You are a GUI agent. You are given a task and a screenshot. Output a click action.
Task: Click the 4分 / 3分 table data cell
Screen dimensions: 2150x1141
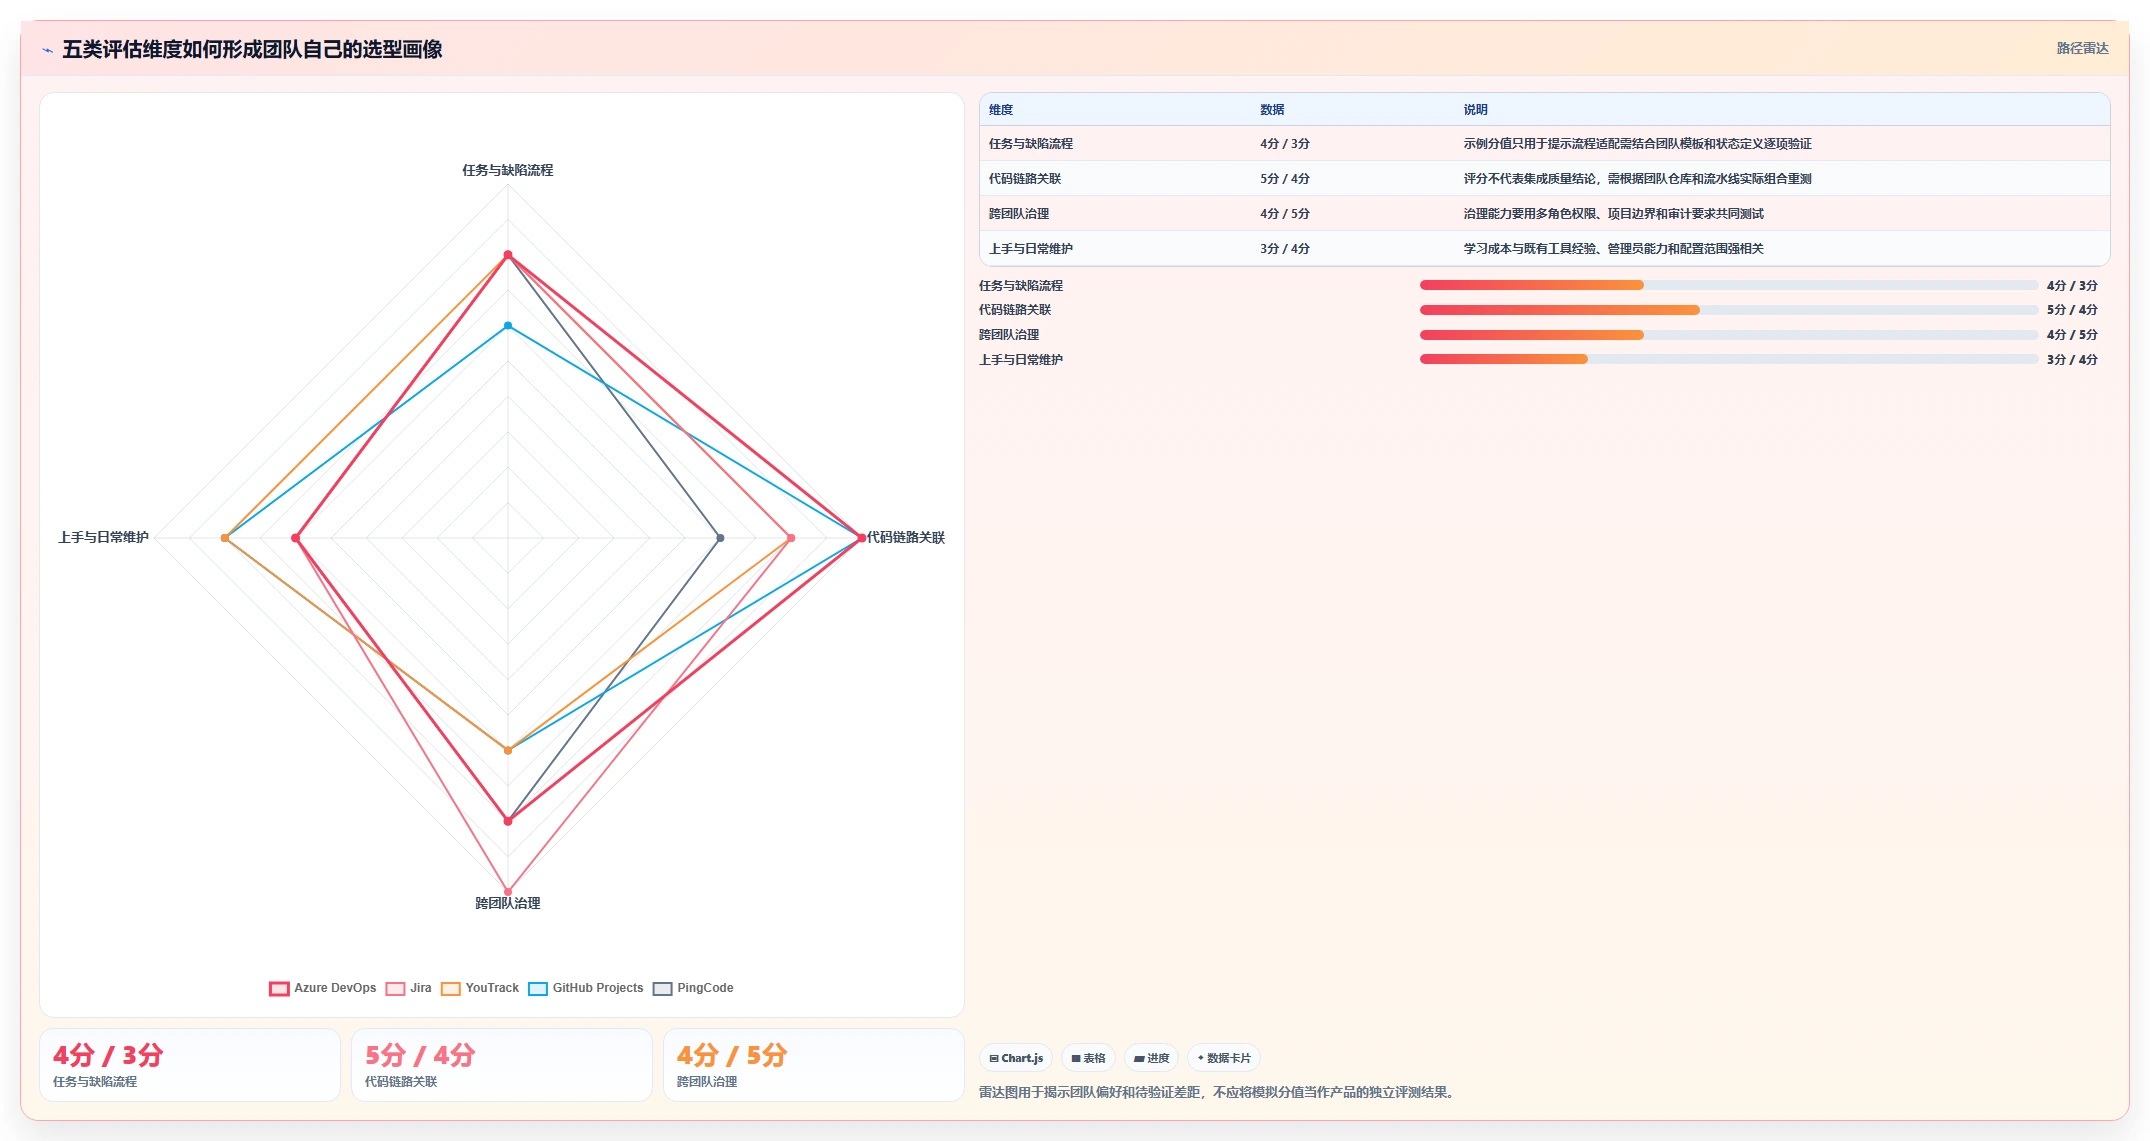[x=1285, y=144]
